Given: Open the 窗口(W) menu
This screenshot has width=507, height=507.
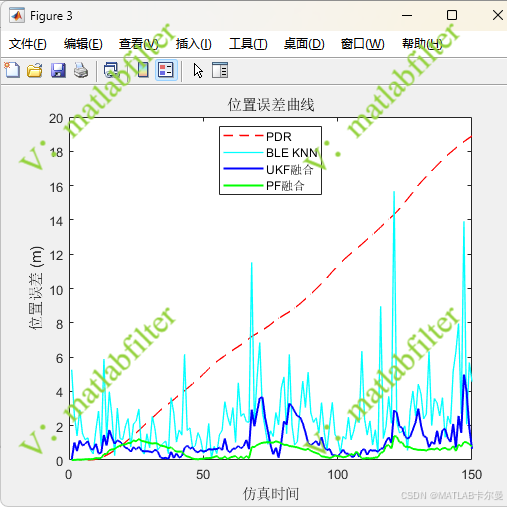Looking at the screenshot, I should point(362,44).
